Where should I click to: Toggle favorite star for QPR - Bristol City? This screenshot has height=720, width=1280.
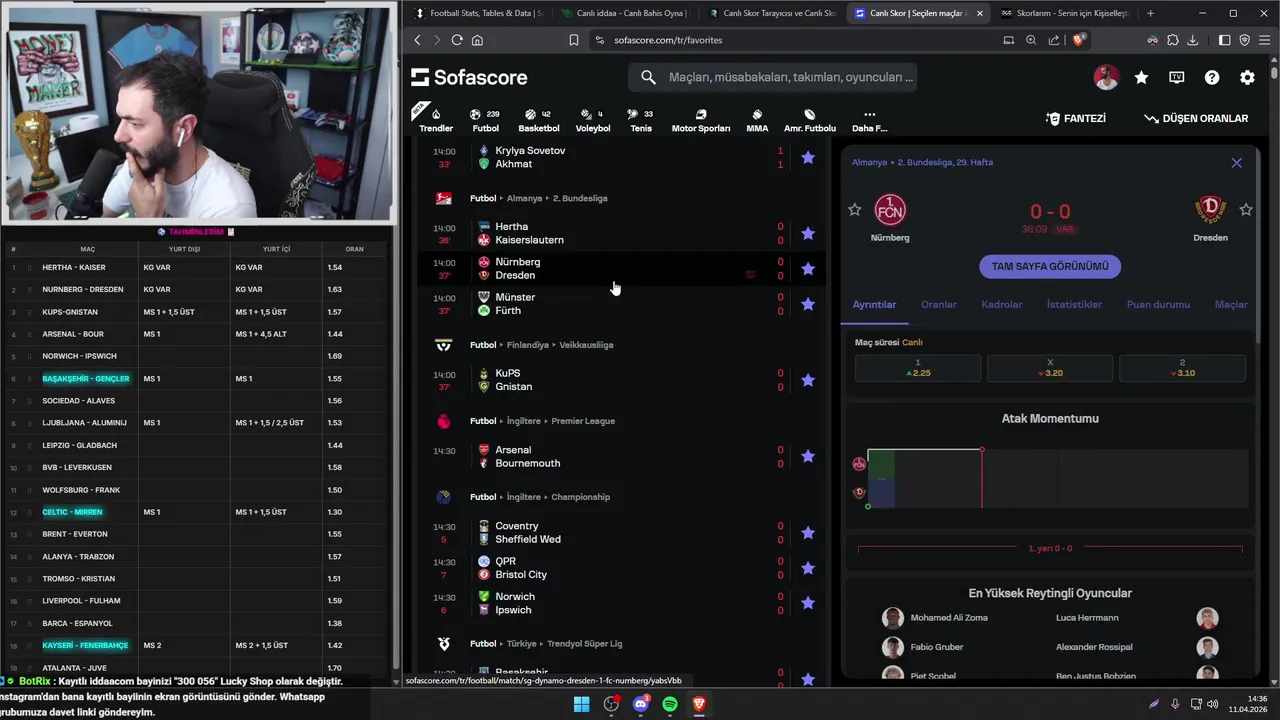point(808,568)
